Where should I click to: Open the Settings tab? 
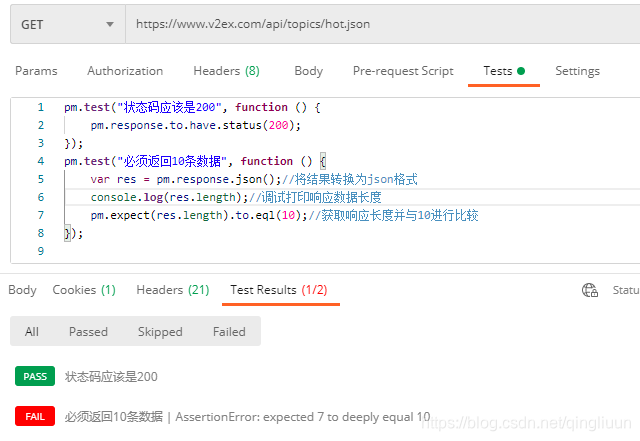coord(577,71)
